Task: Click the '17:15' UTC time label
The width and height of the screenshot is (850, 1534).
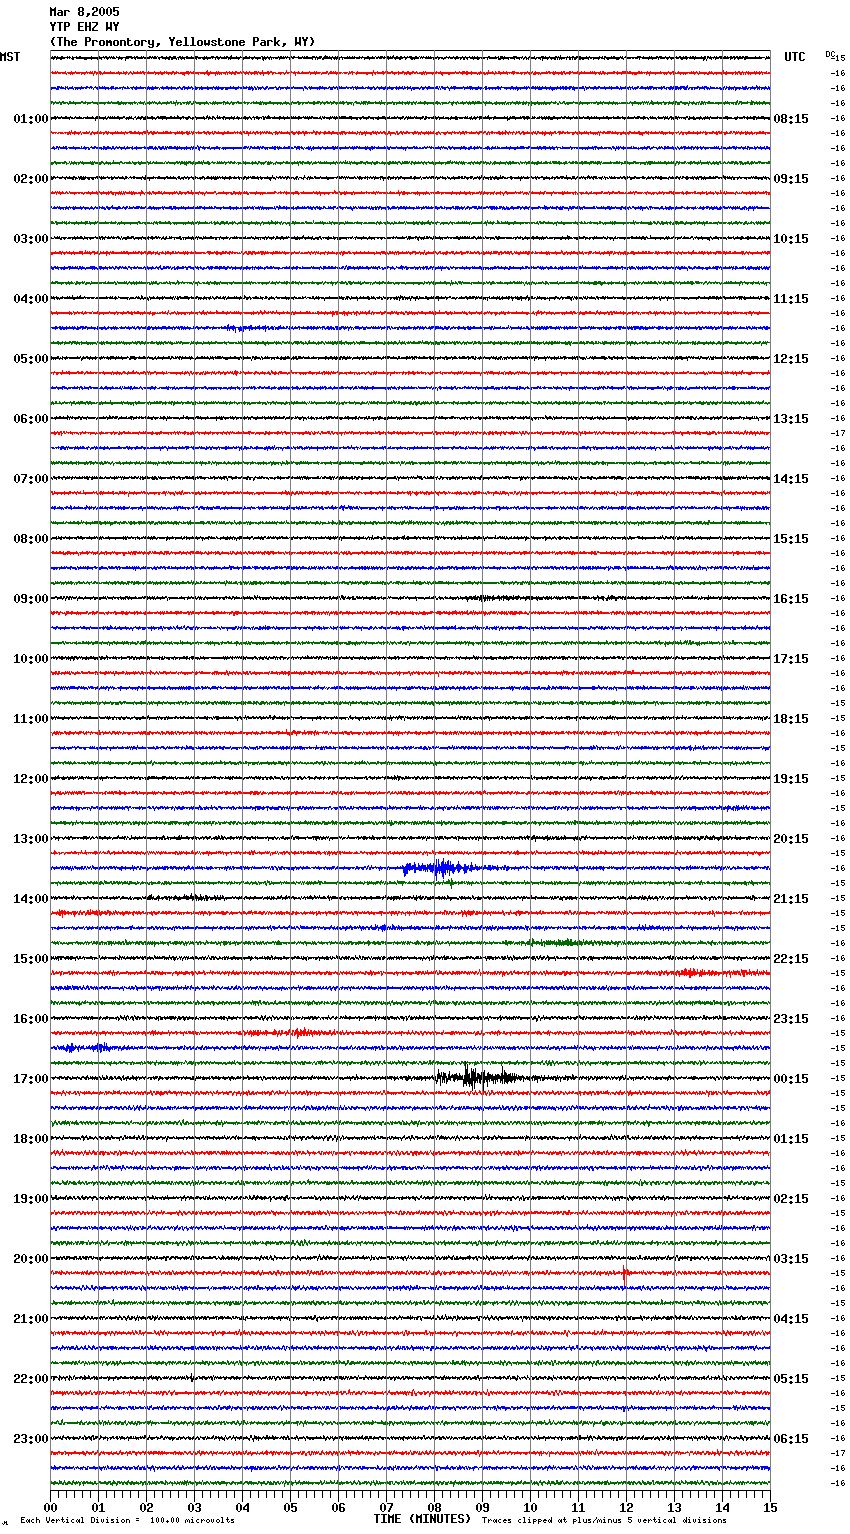Action: [x=791, y=659]
